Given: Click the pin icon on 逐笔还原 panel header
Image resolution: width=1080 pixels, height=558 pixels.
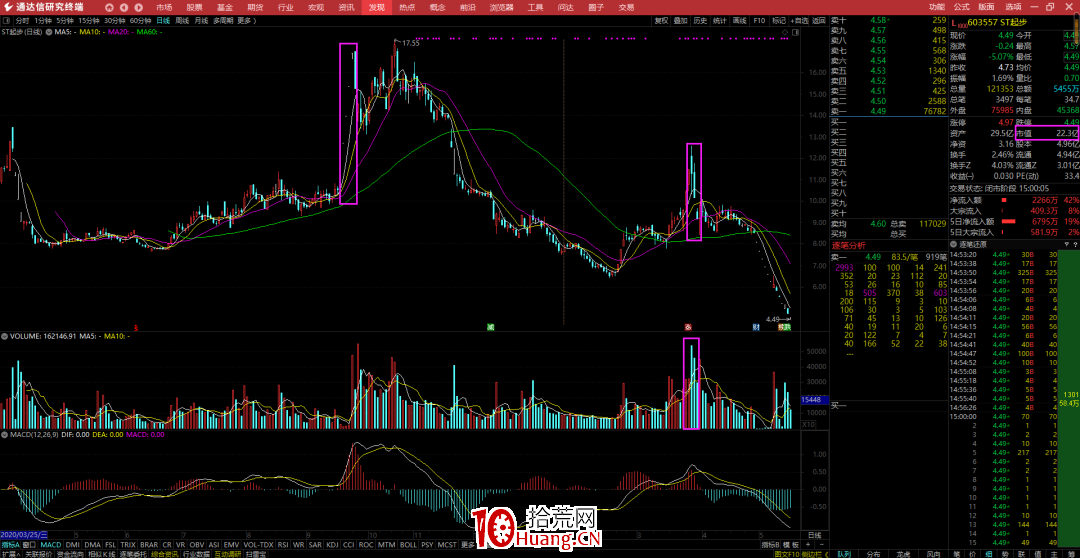Looking at the screenshot, I should (x=1067, y=244).
